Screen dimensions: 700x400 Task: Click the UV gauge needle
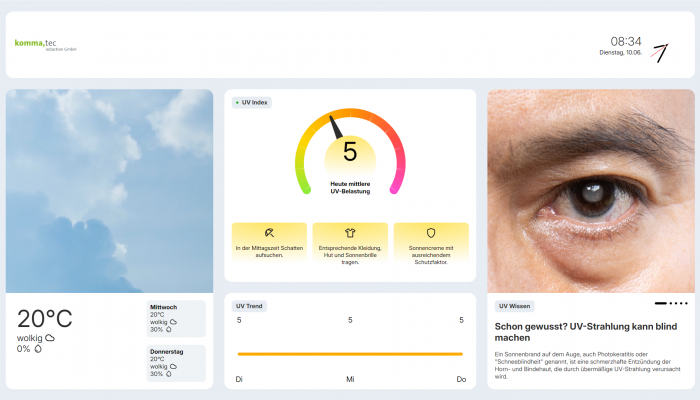pyautogui.click(x=338, y=129)
